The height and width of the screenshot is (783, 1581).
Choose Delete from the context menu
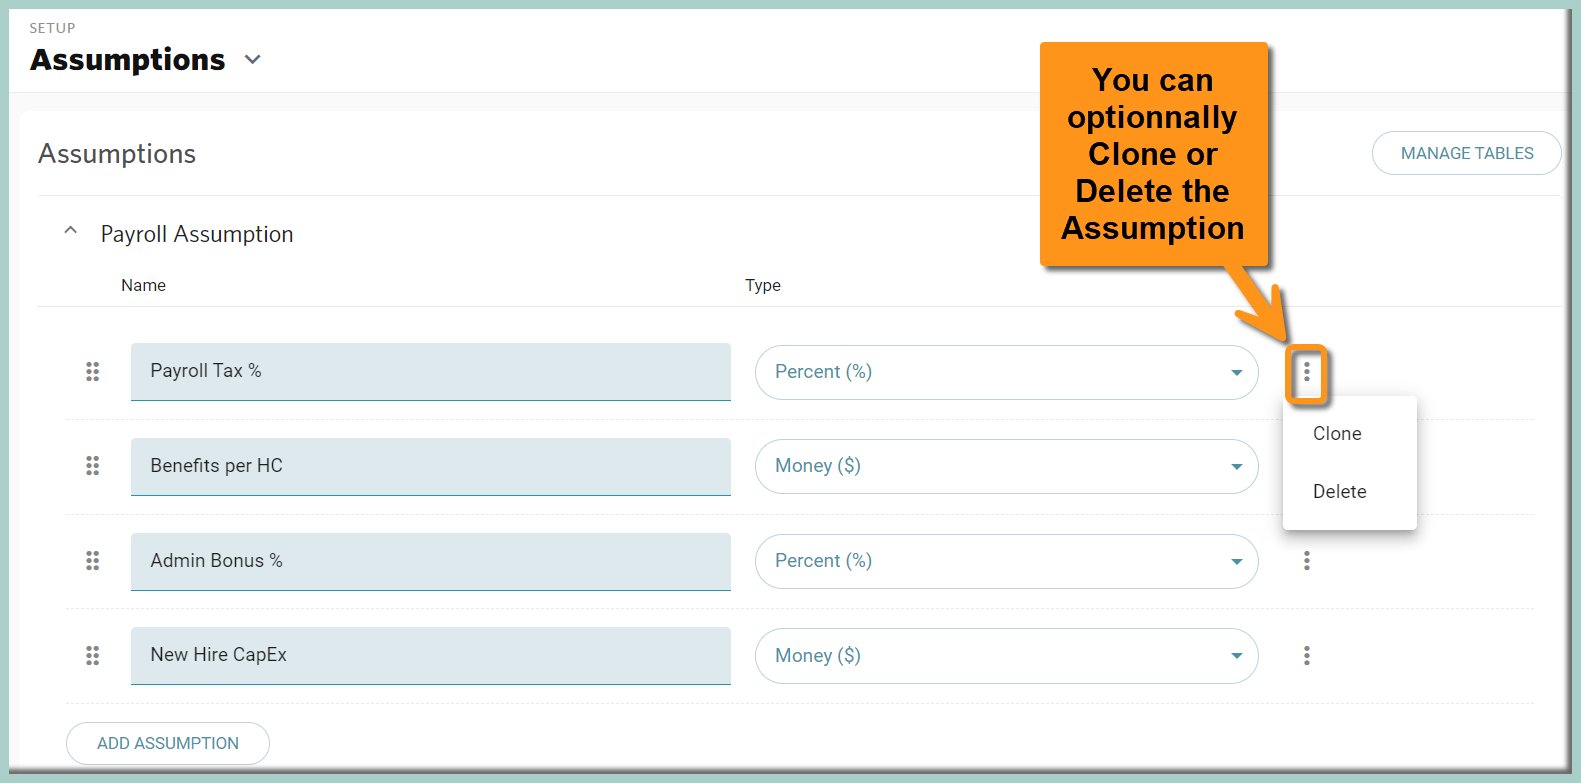[x=1339, y=492]
